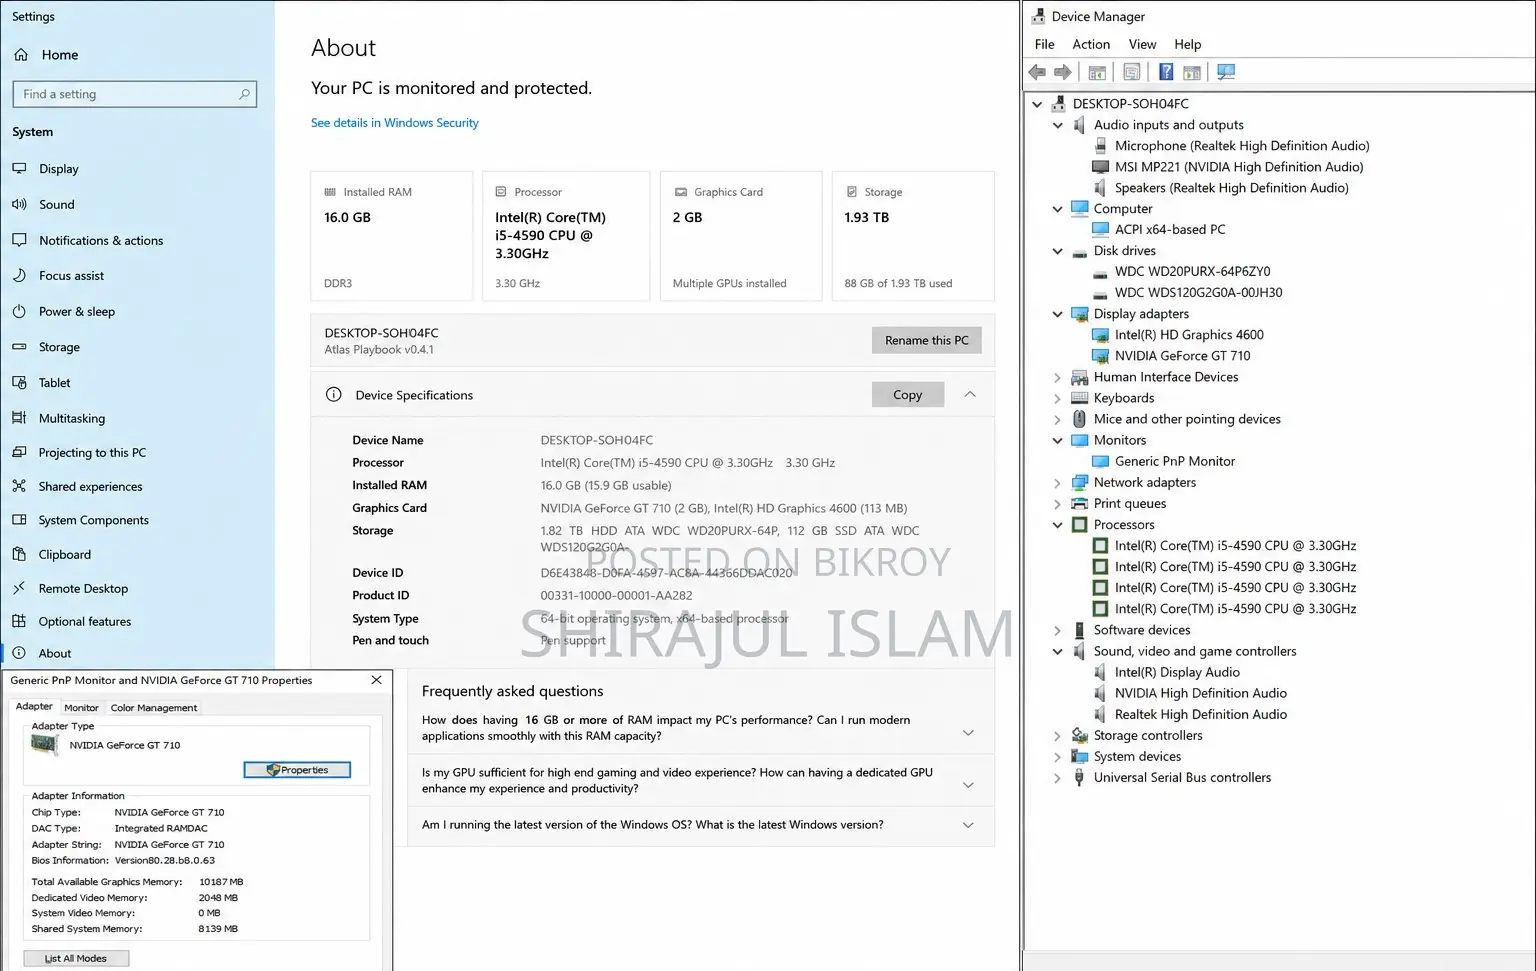Collapse the Processors node
This screenshot has width=1536, height=971.
coord(1058,525)
